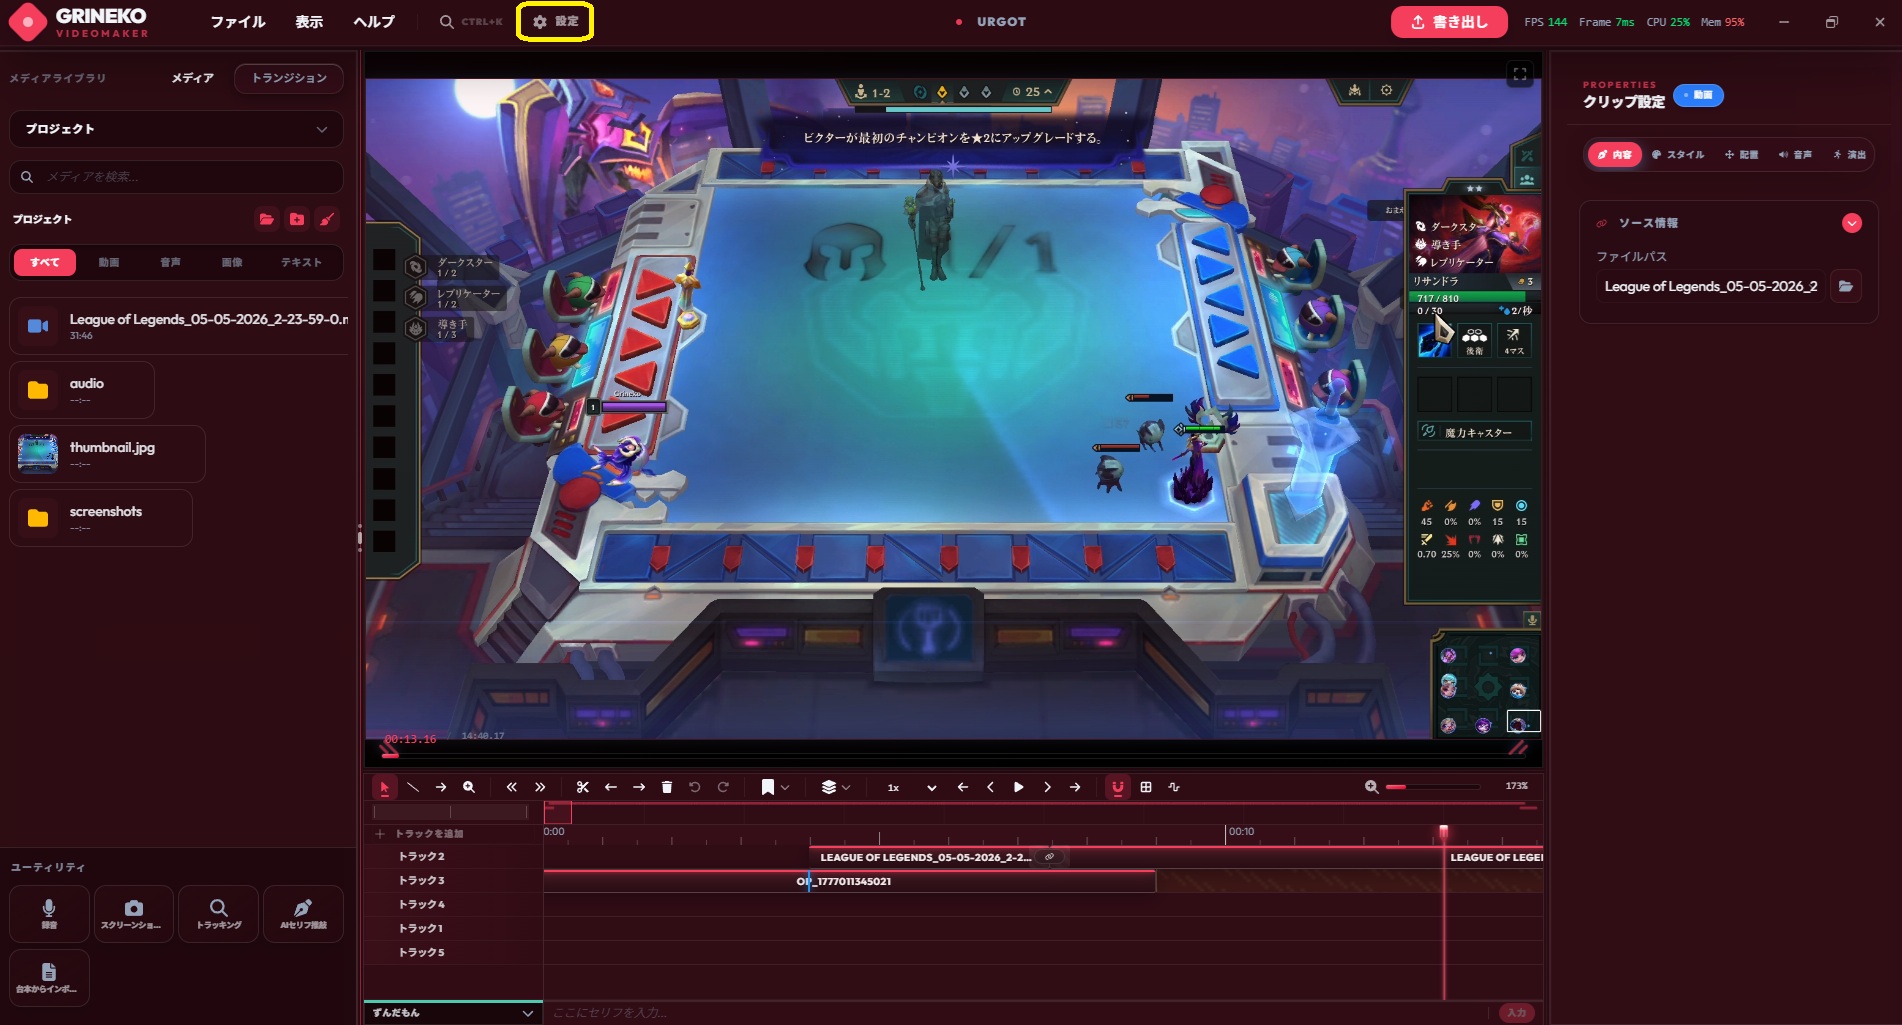The image size is (1902, 1025).
Task: Switch to the 演出 properties tab
Action: (x=1849, y=155)
